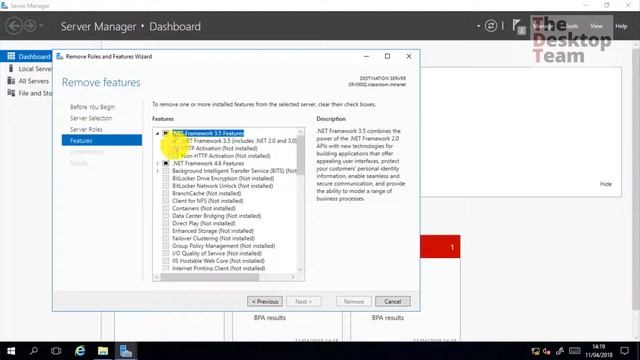Refresh the Server Manager dashboard
This screenshot has height=360, width=640.
pyautogui.click(x=491, y=26)
